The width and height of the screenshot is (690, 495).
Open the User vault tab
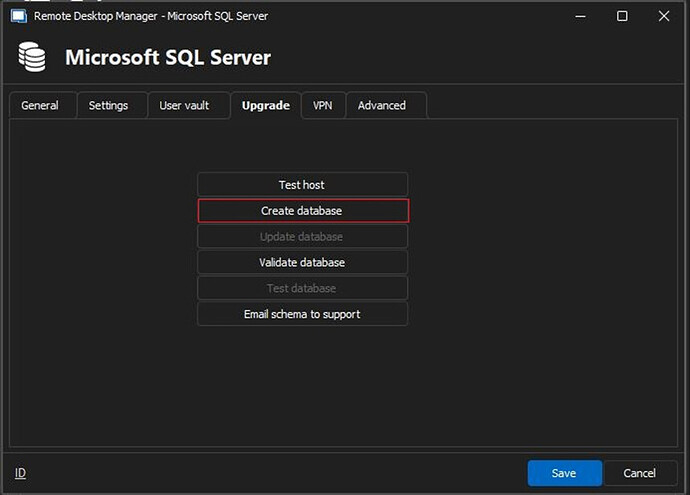click(x=188, y=106)
